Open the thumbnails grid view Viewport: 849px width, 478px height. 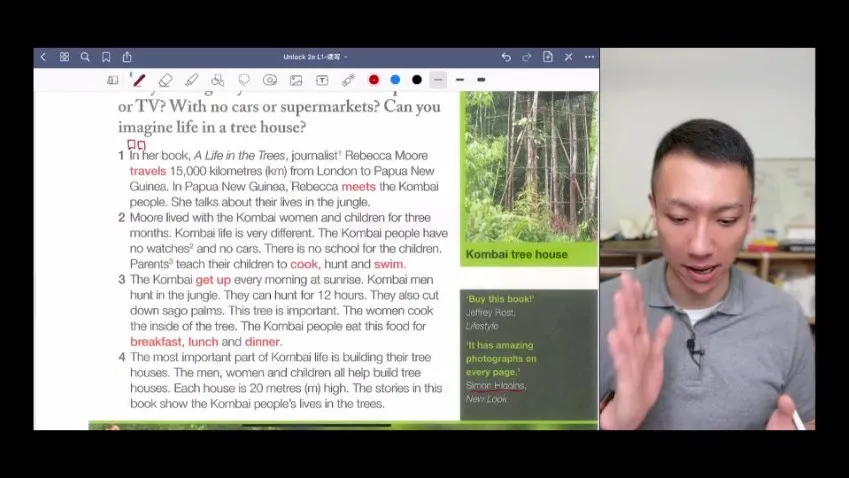64,57
